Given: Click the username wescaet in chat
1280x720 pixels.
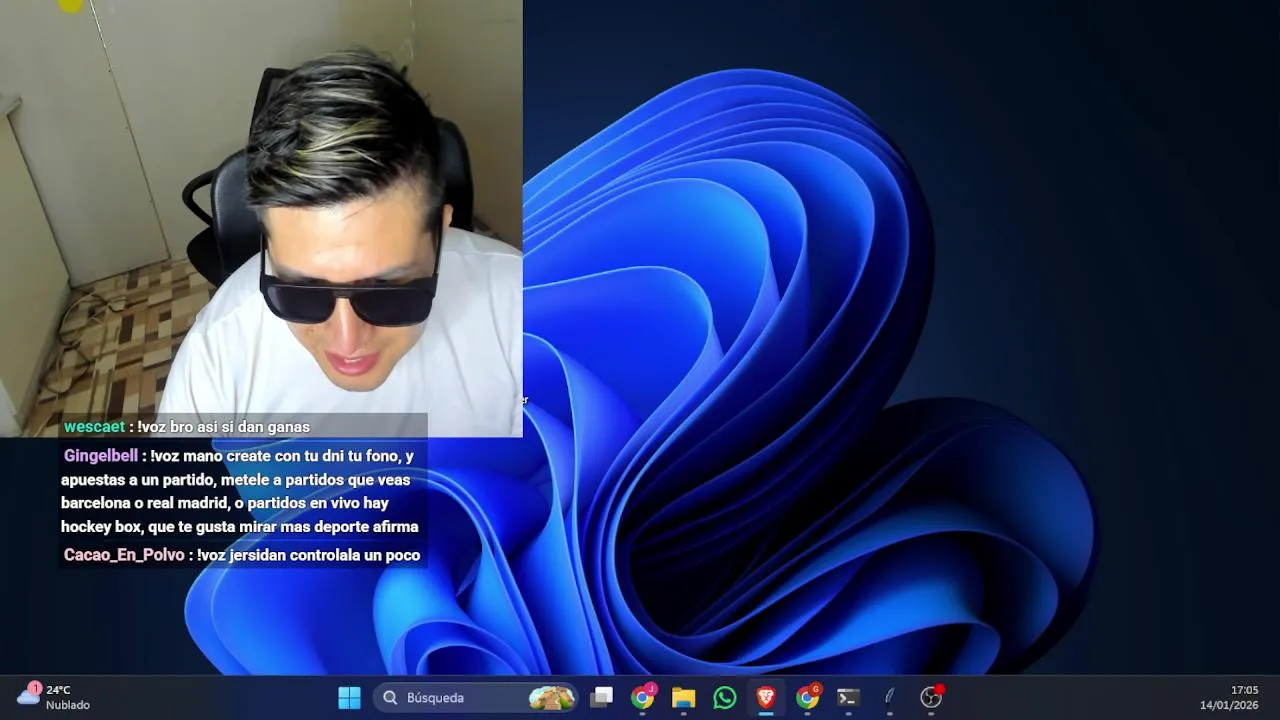Looking at the screenshot, I should point(94,427).
